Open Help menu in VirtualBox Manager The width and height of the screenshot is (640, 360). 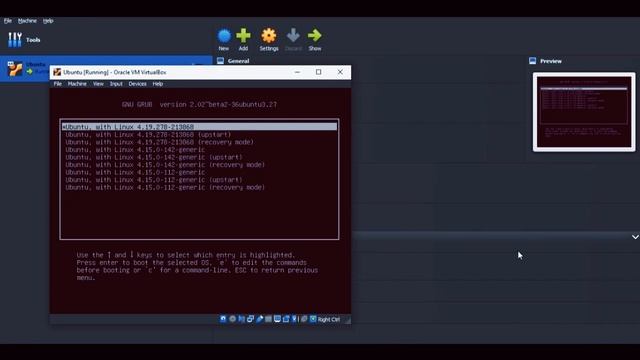point(48,21)
